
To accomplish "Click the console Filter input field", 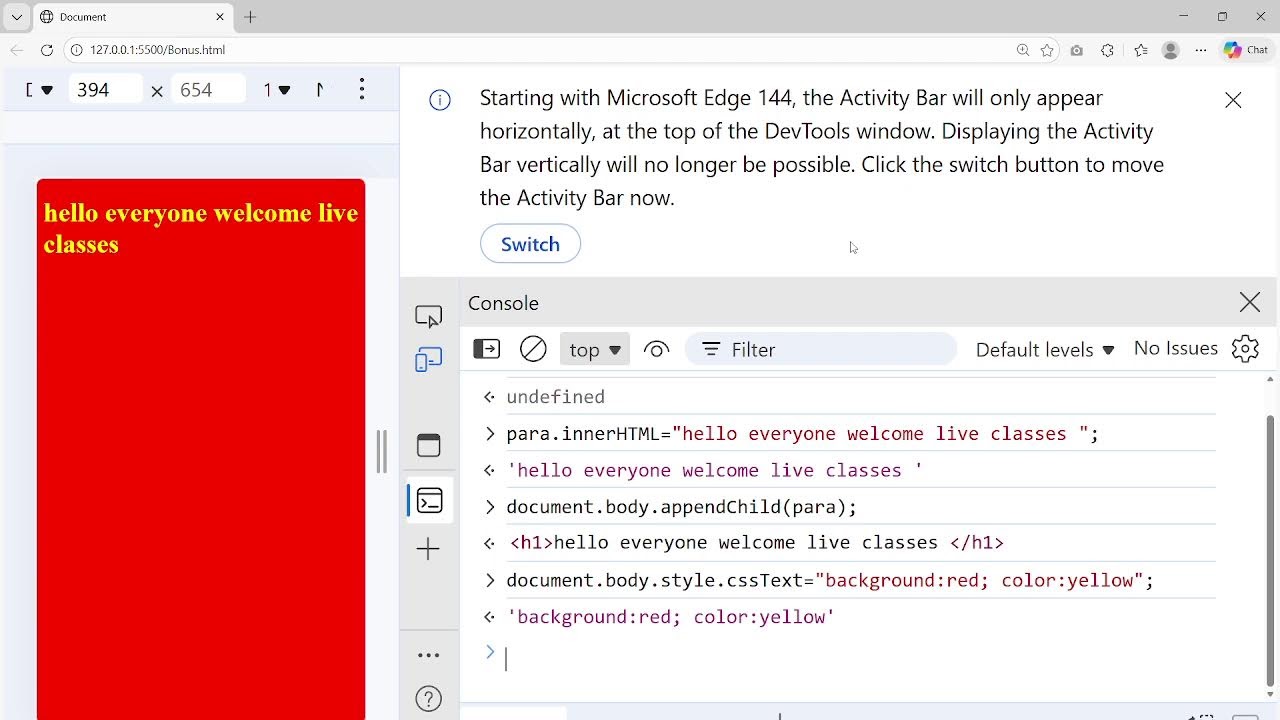I will 820,350.
